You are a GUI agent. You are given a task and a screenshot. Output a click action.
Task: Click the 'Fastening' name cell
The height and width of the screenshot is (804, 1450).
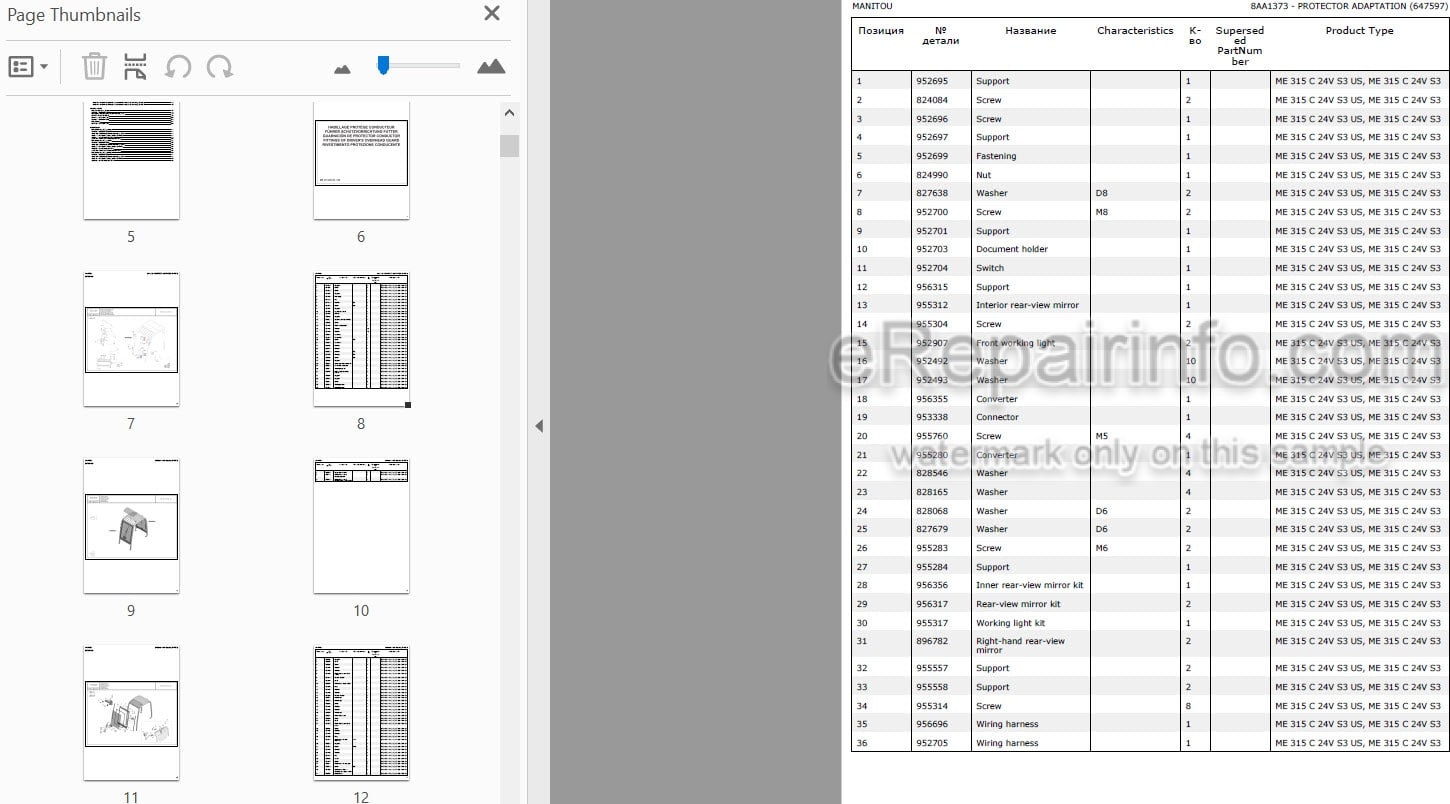pyautogui.click(x=996, y=156)
